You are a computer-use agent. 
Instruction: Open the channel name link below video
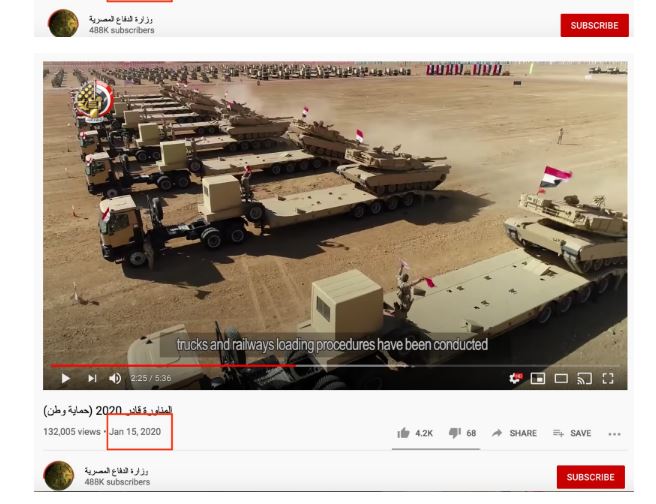click(x=116, y=471)
